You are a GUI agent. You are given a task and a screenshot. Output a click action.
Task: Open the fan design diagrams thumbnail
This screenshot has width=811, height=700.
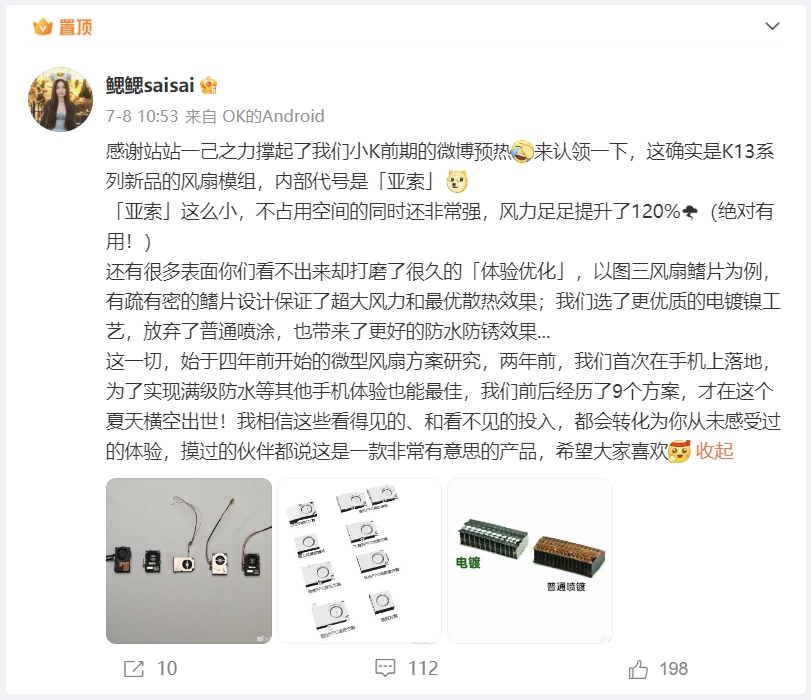tap(359, 561)
